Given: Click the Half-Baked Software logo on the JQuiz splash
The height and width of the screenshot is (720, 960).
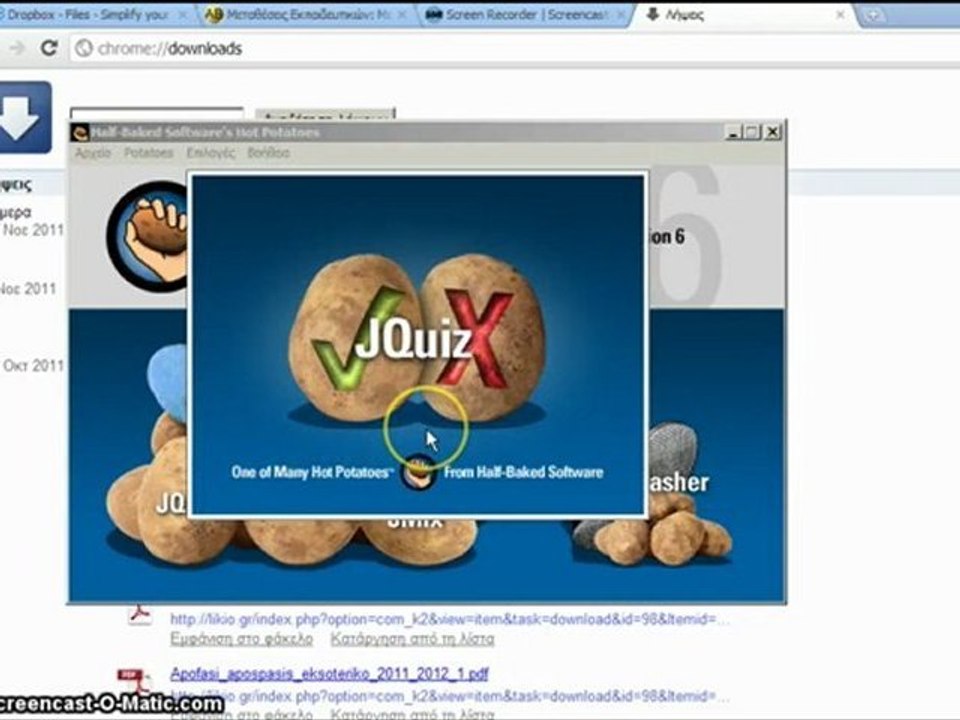Looking at the screenshot, I should (x=417, y=471).
